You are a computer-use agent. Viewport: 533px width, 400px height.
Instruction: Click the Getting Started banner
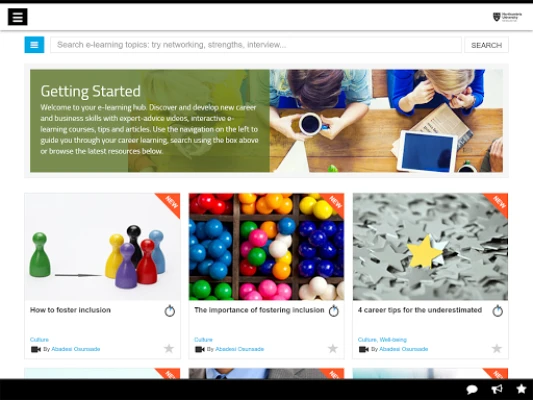click(266, 121)
